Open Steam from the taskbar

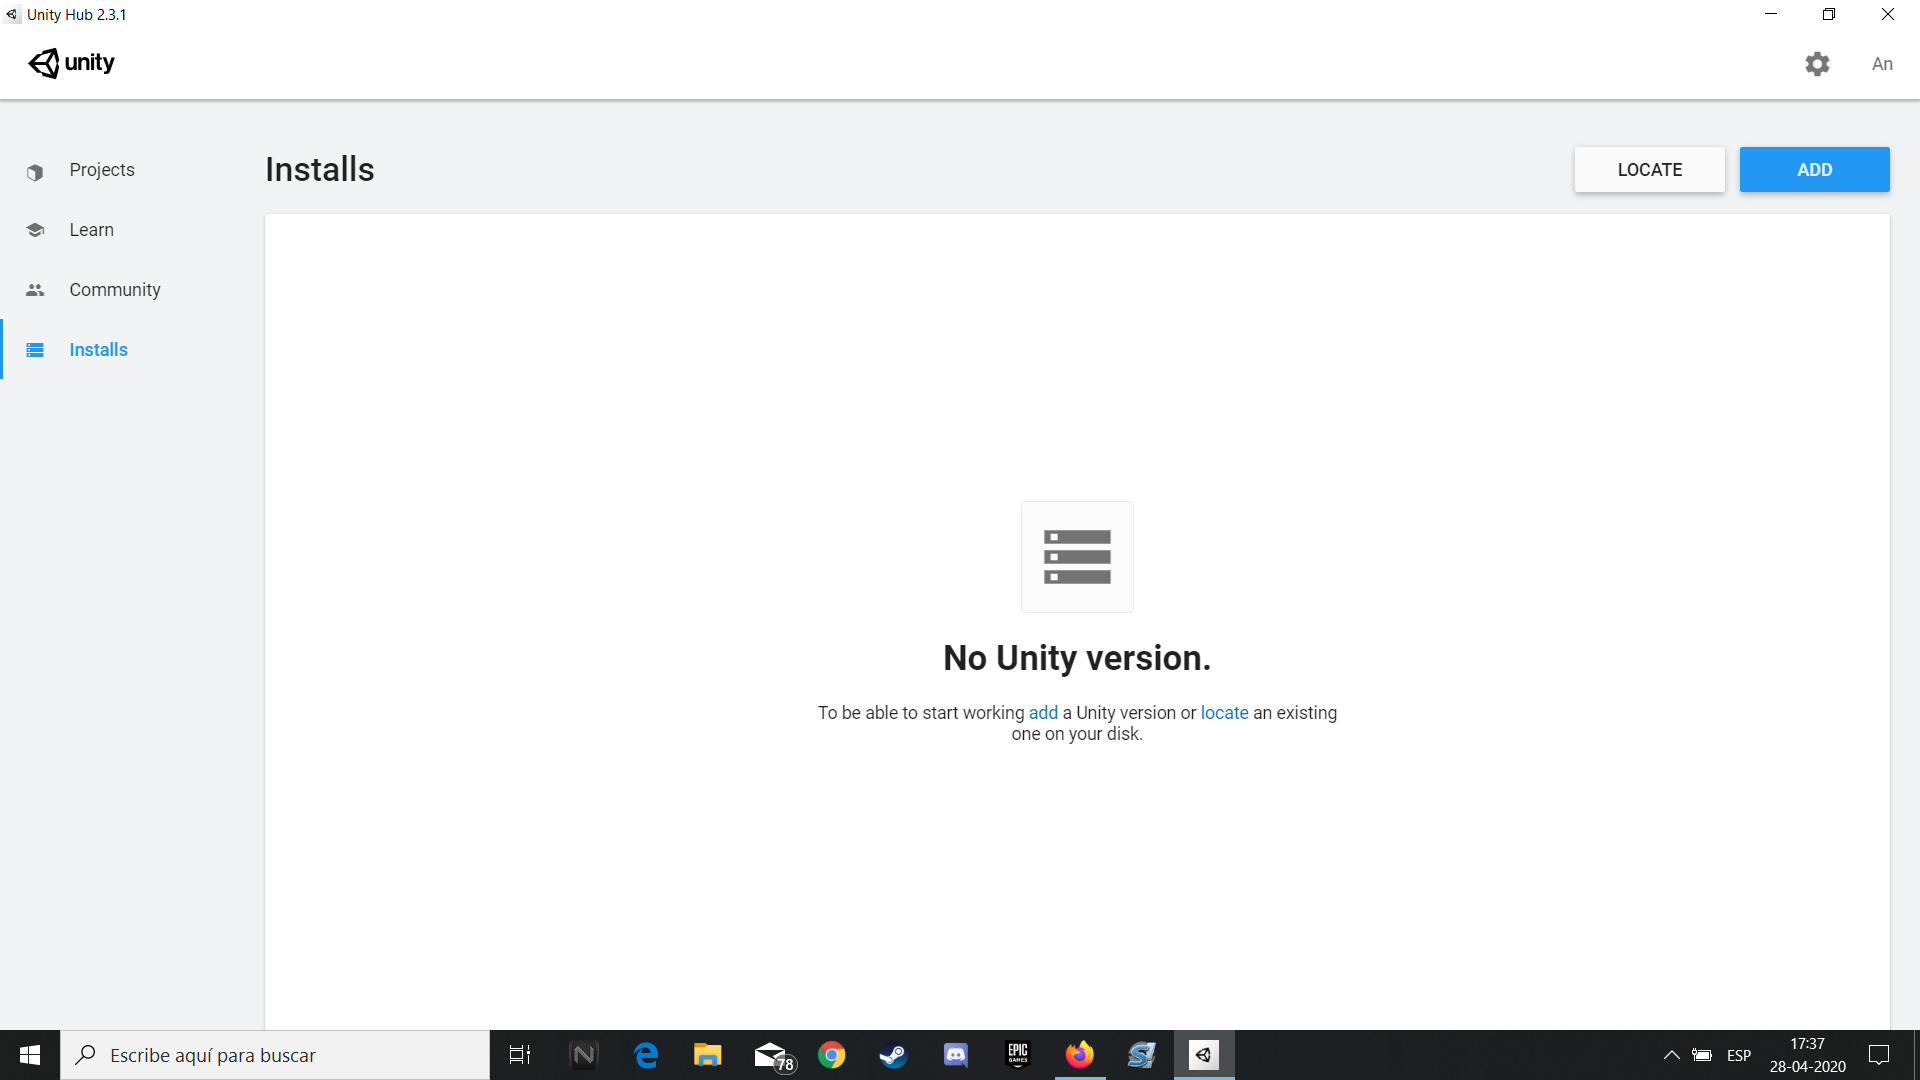pos(893,1054)
